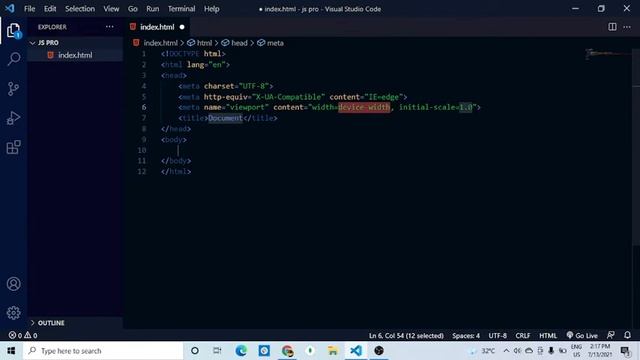Screen dimensions: 640x360
Task: Open the Manage gear icon
Action: point(13,313)
